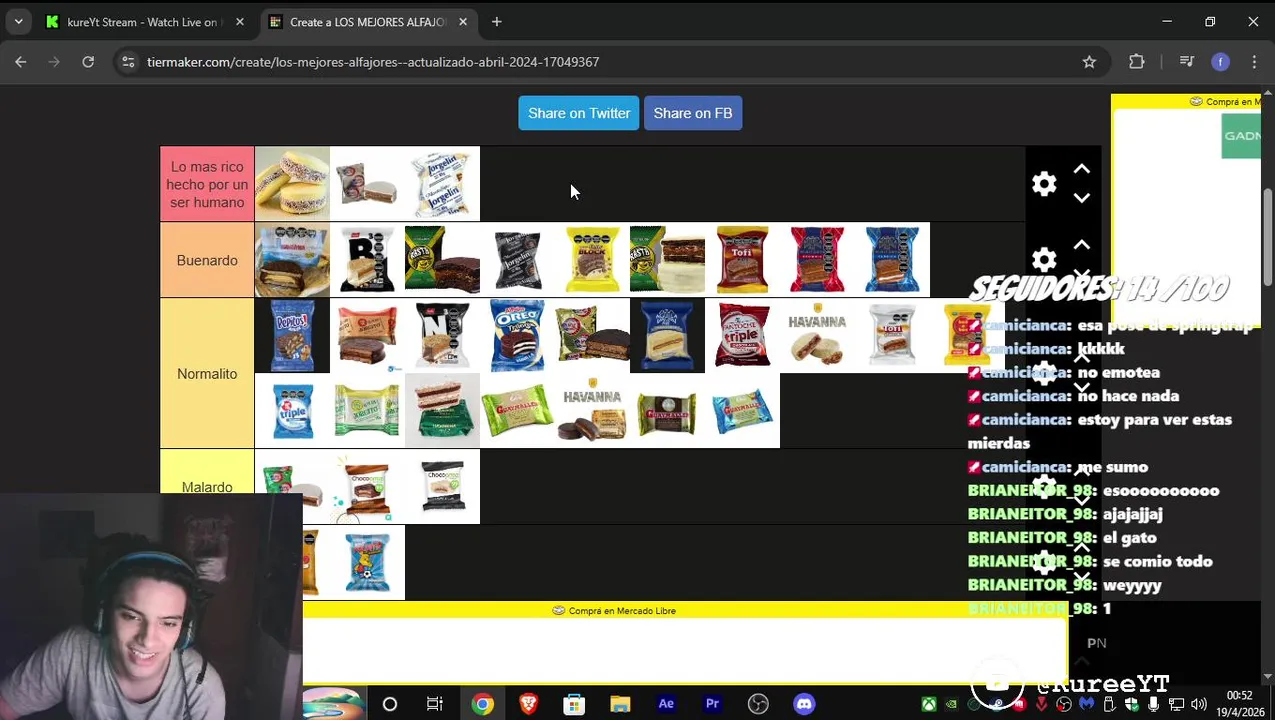
Task: Click the Comprá en Mercado Libre bottom banner
Action: [684, 641]
